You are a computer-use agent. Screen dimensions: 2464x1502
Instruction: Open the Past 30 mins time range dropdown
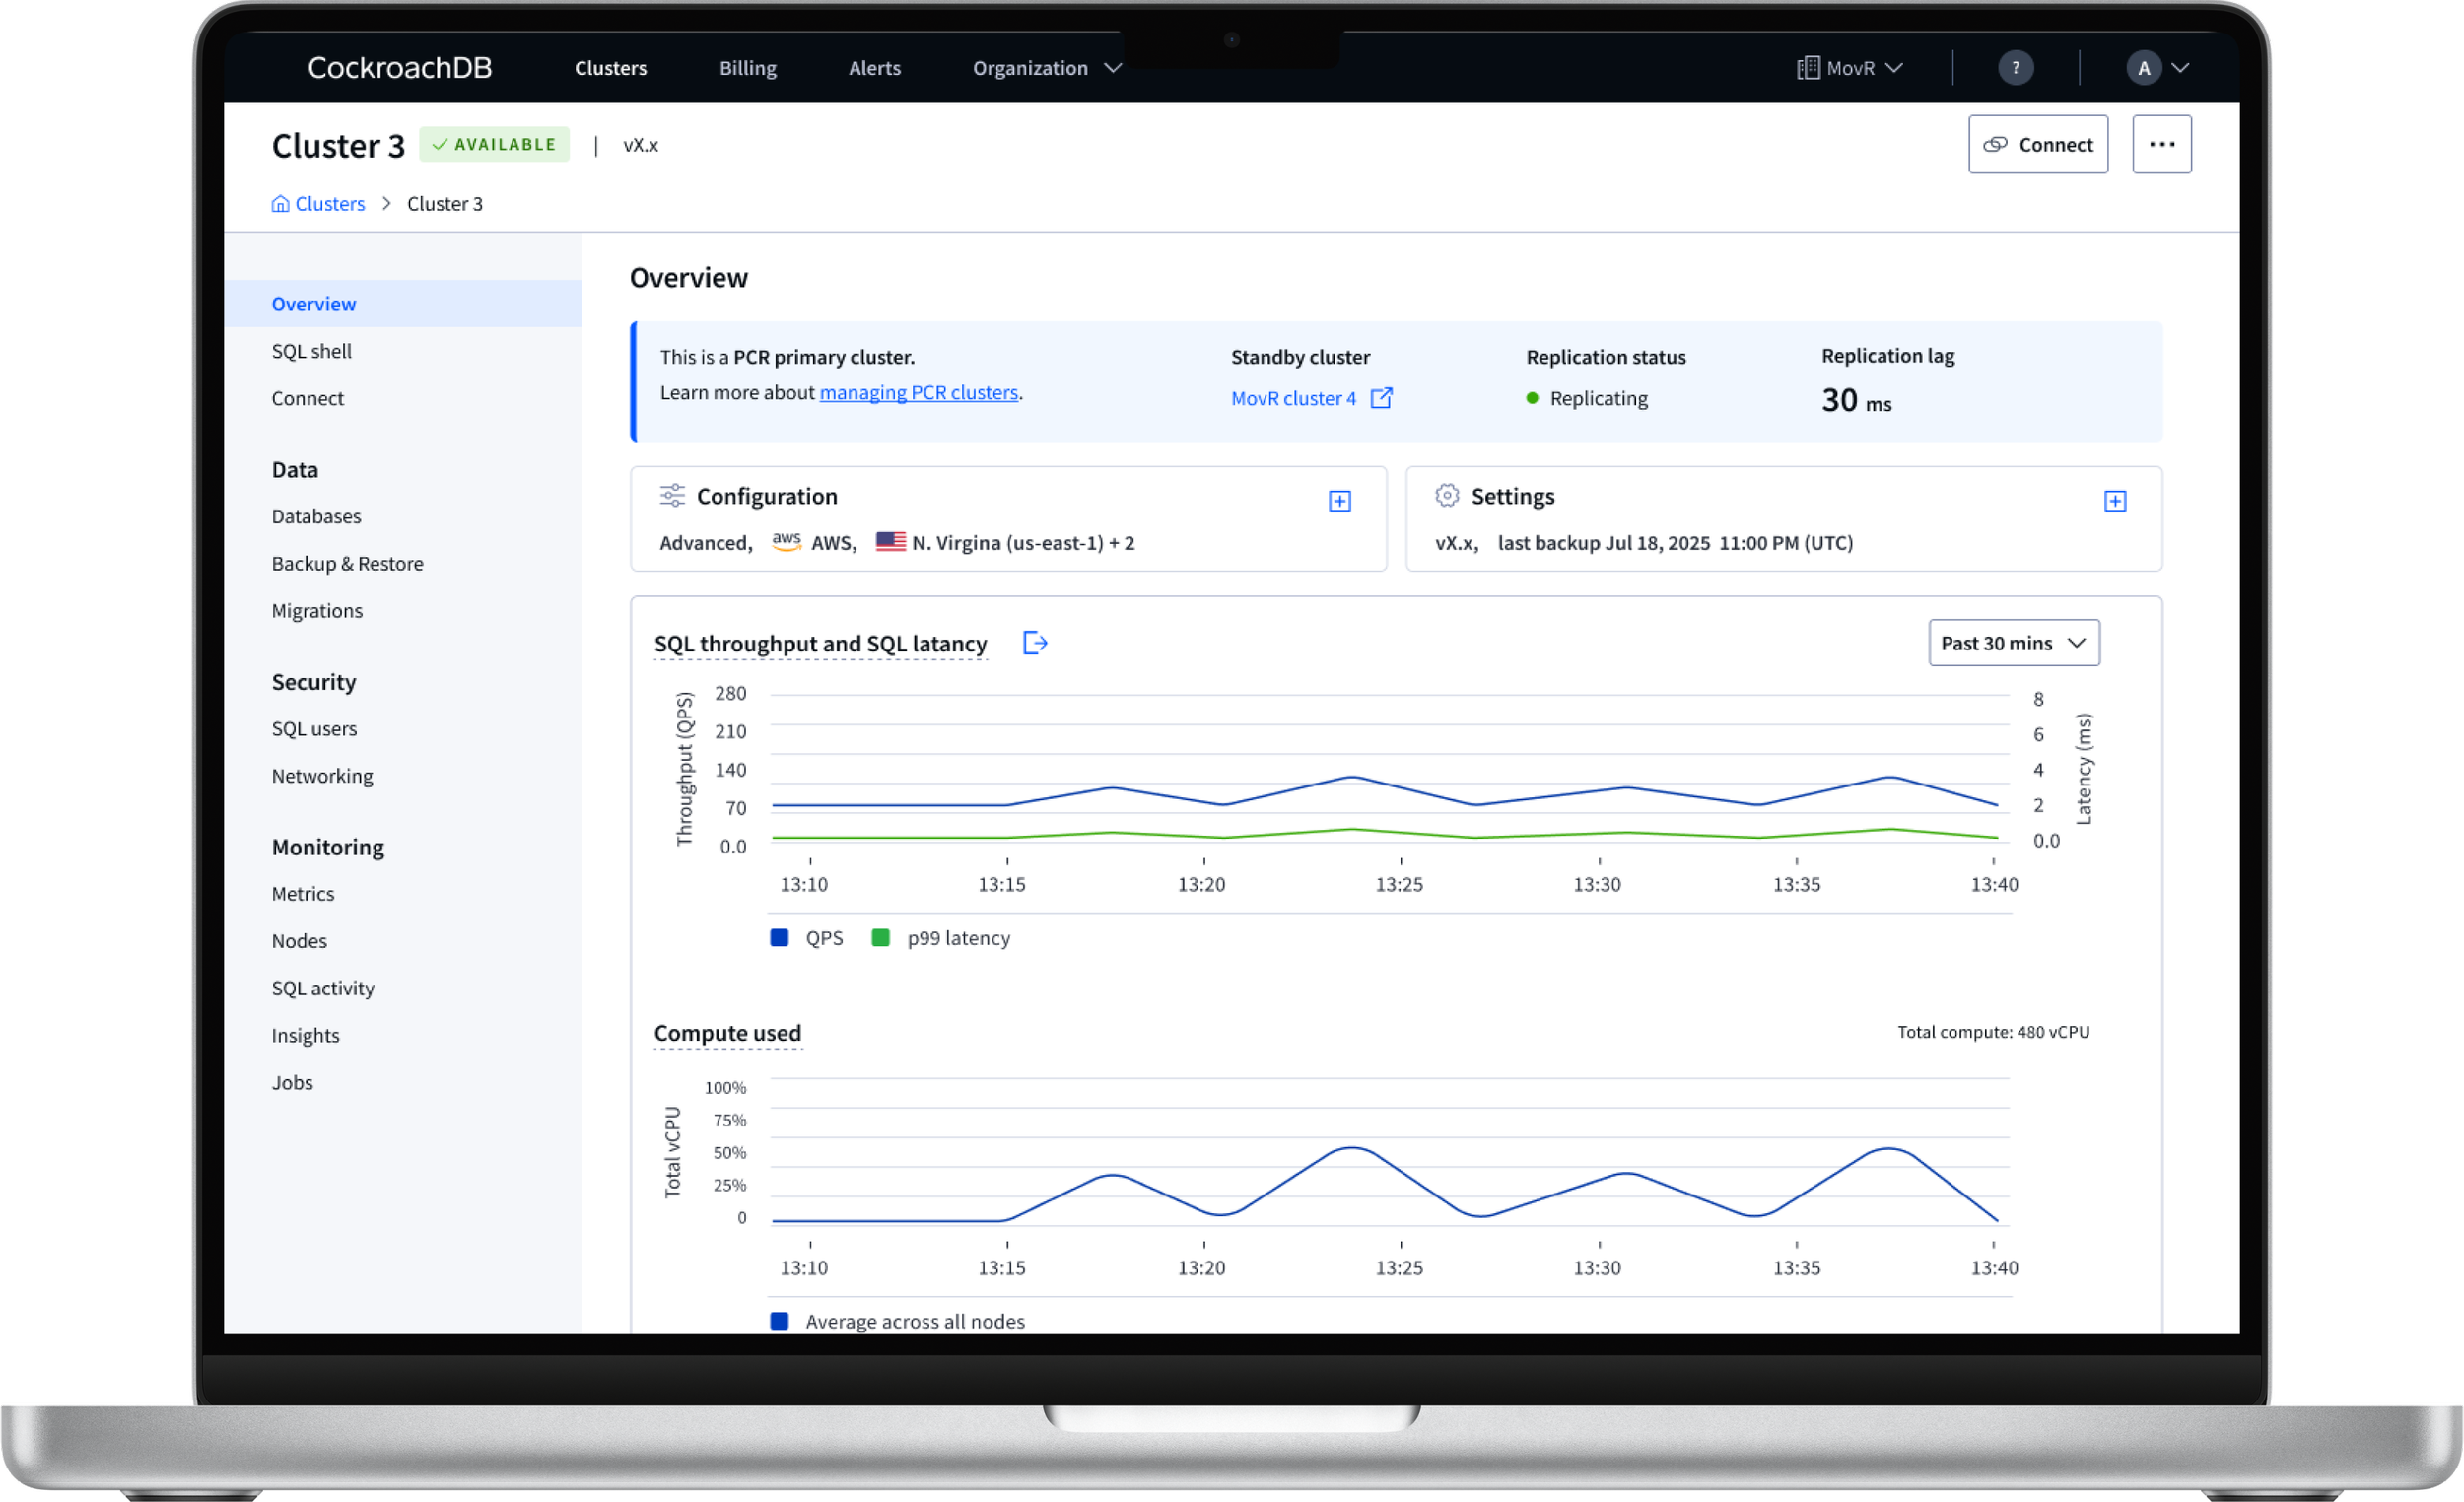click(x=2013, y=643)
